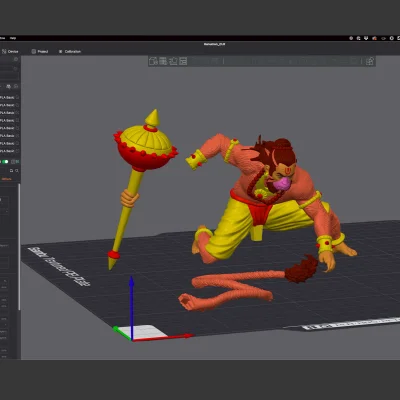
Task: Click the save preset icon beside the search magnifier
Action: [11, 171]
